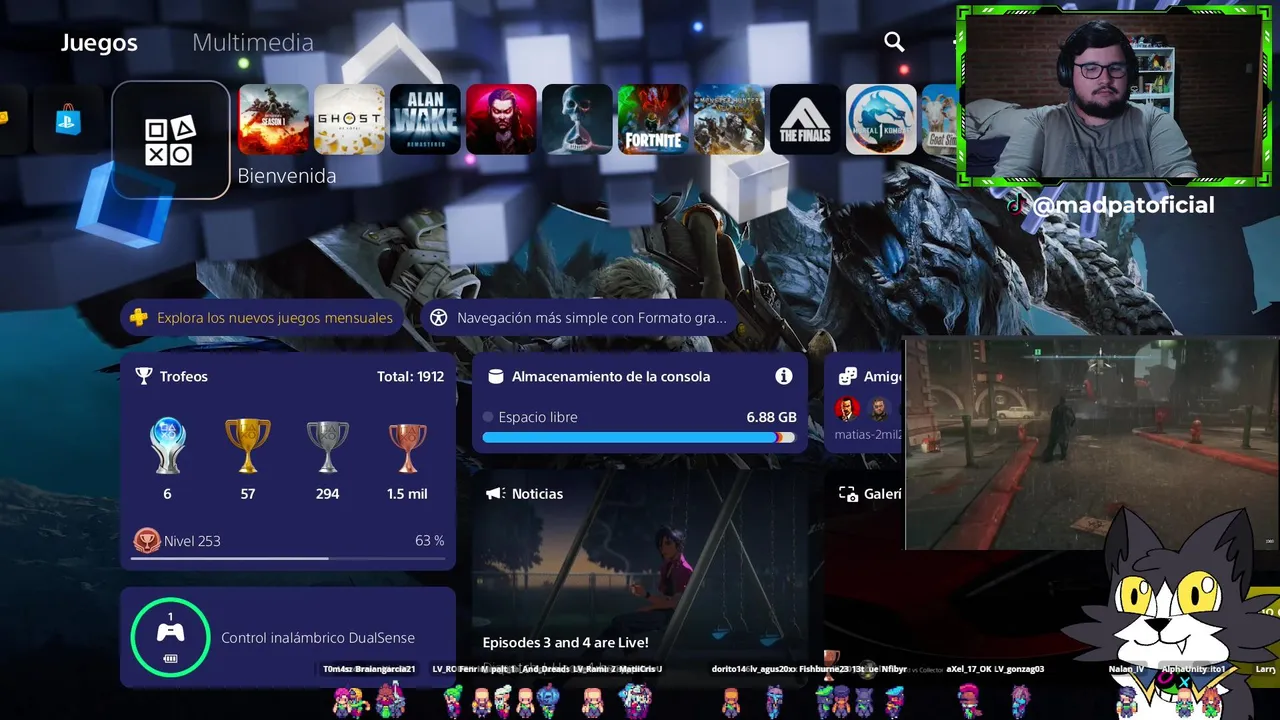Select the bronze trophy icon

point(407,447)
